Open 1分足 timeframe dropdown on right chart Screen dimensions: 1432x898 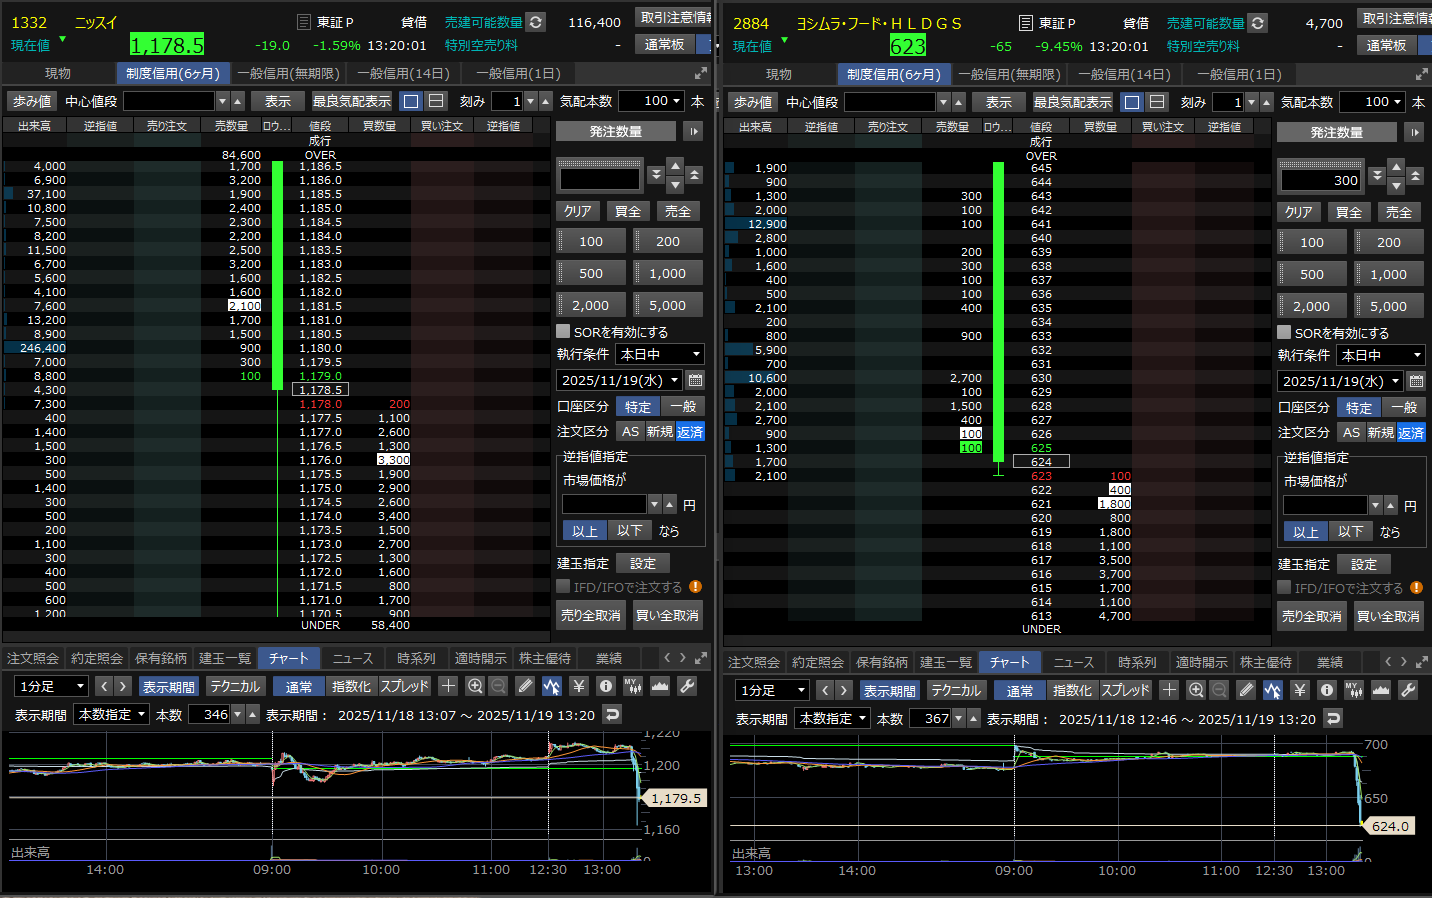(x=773, y=690)
